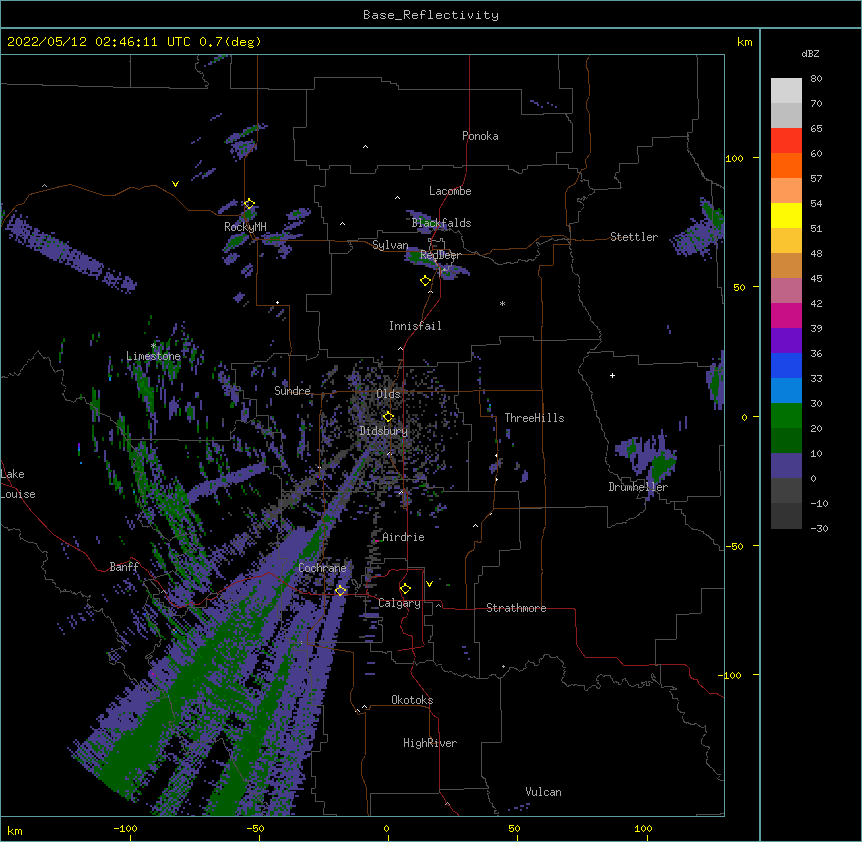The width and height of the screenshot is (862, 842).
Task: Click the Calgary city label
Action: [x=399, y=603]
